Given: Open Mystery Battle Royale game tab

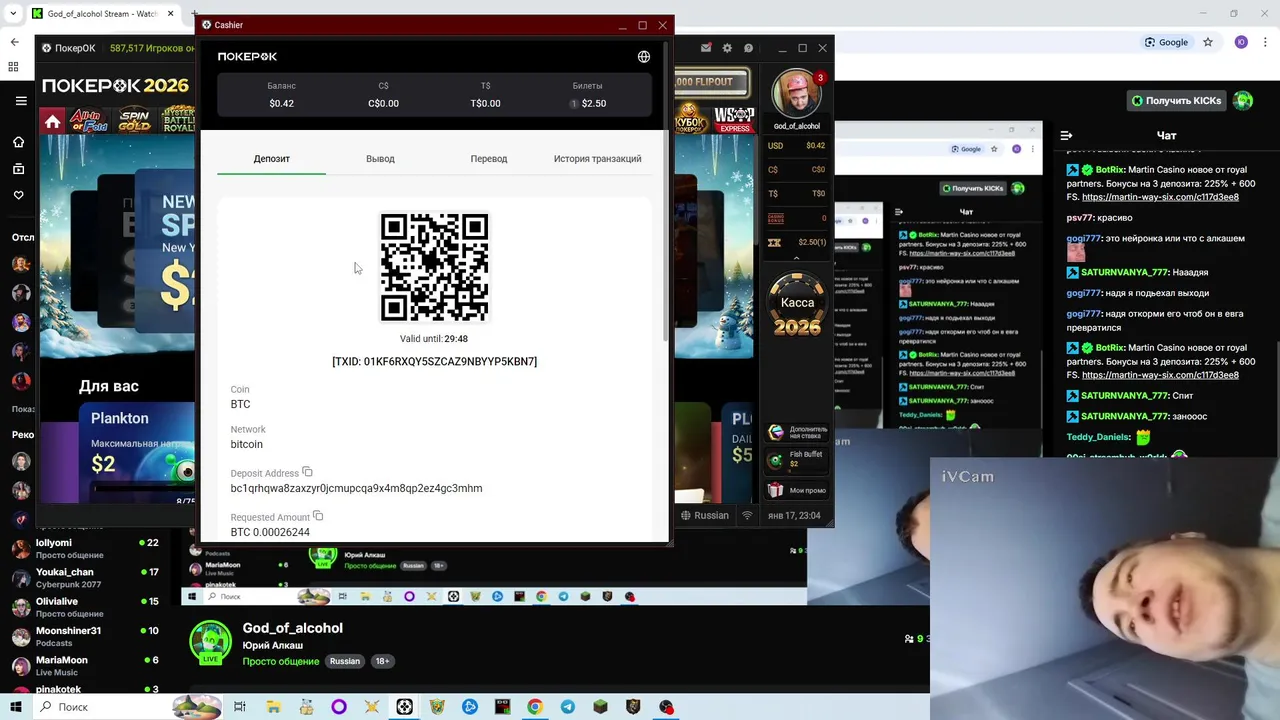Looking at the screenshot, I should click(178, 122).
